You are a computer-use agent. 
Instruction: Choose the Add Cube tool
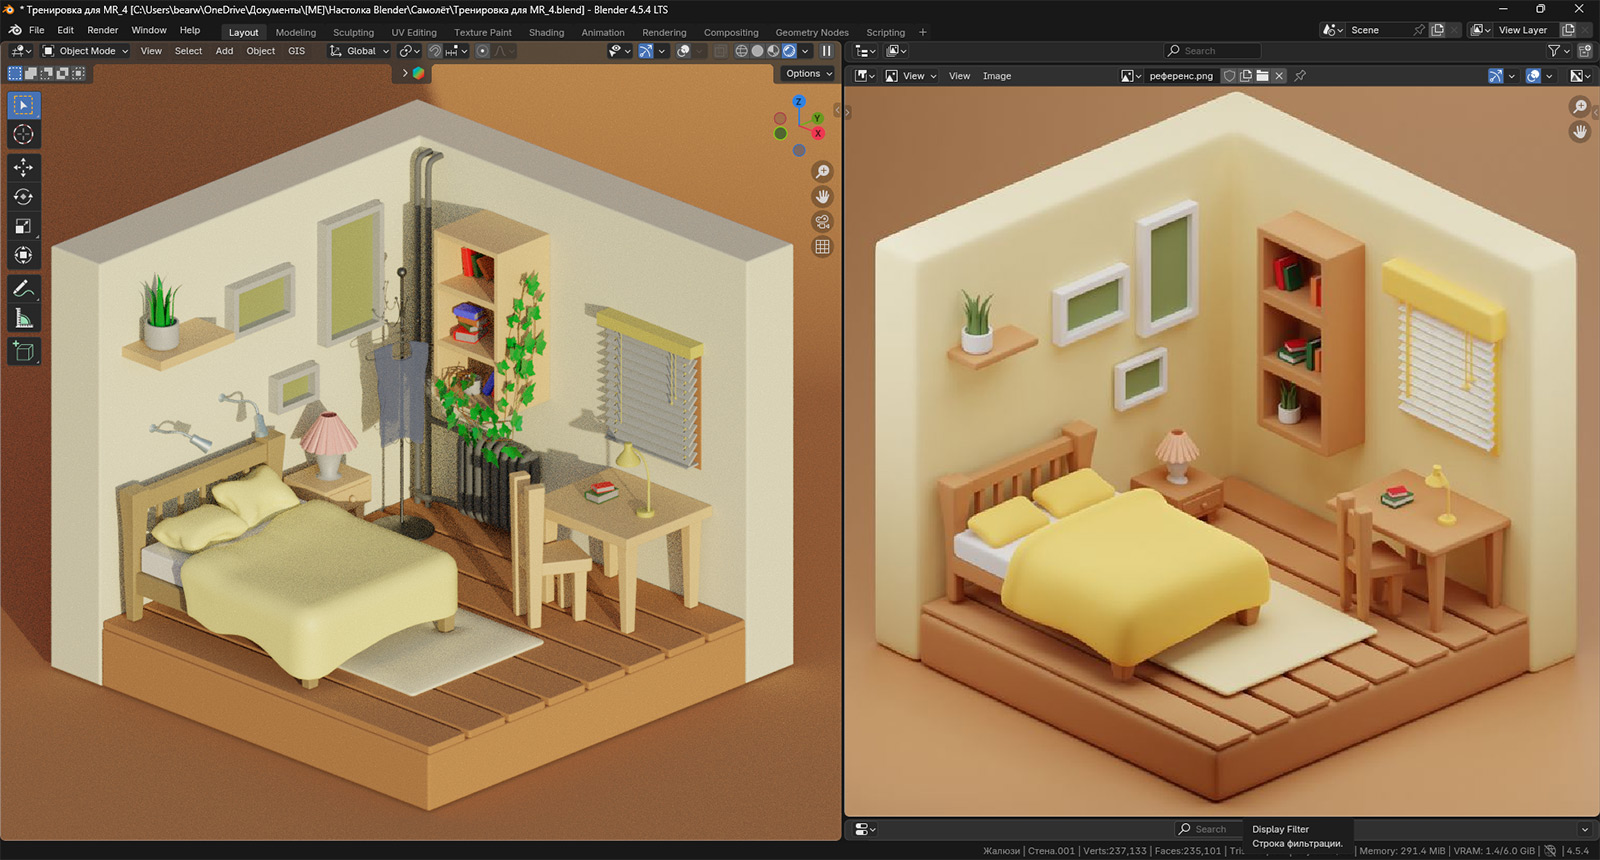click(23, 351)
